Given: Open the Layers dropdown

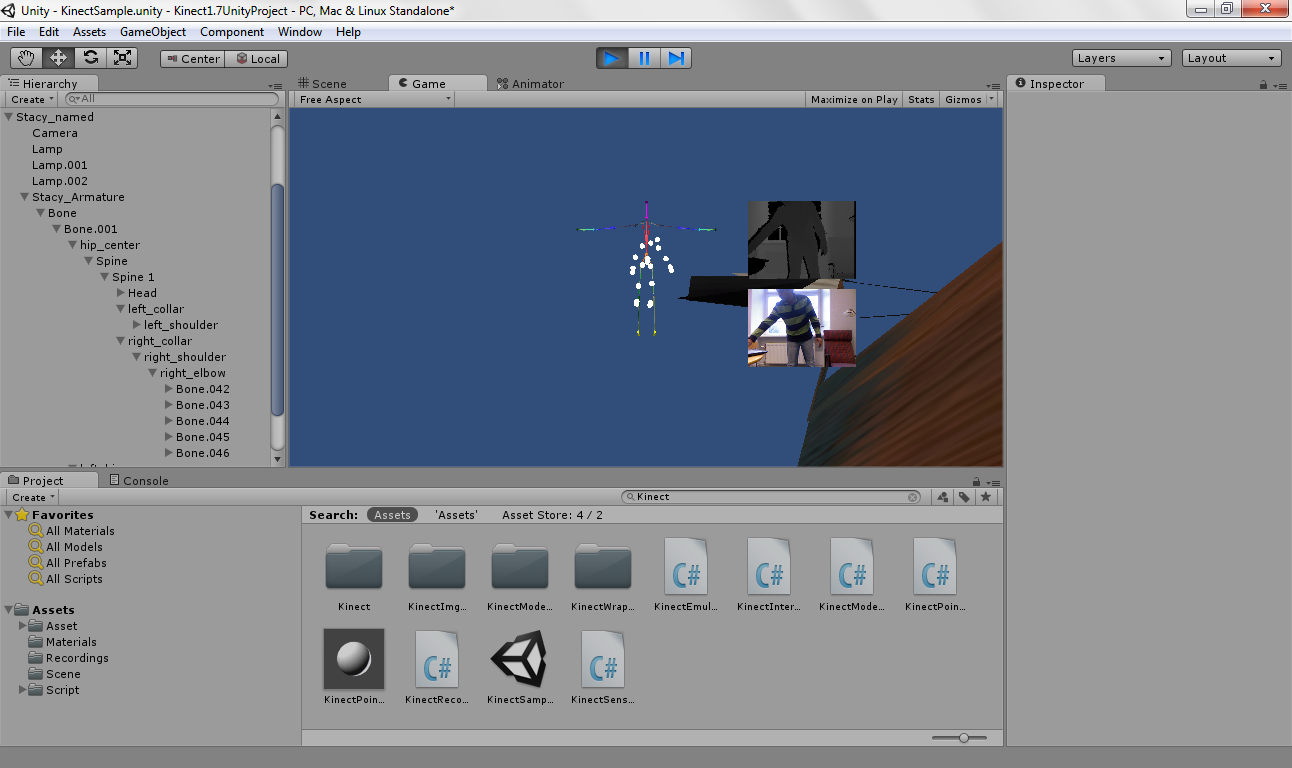Looking at the screenshot, I should coord(1120,57).
